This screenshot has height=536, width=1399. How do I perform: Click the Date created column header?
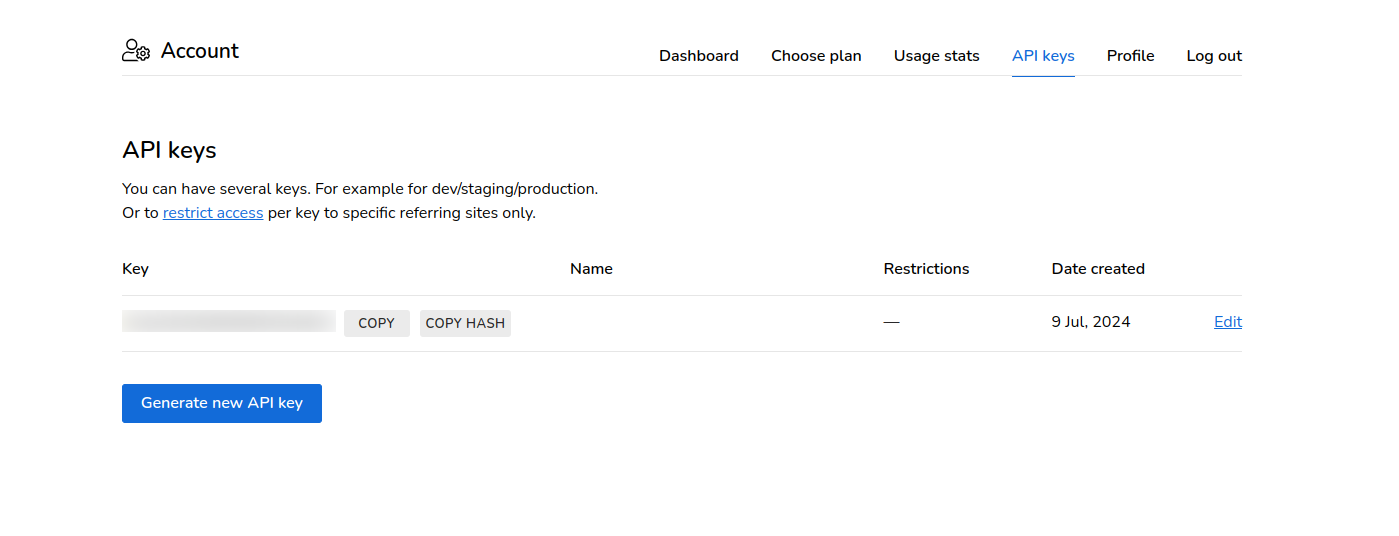point(1098,269)
